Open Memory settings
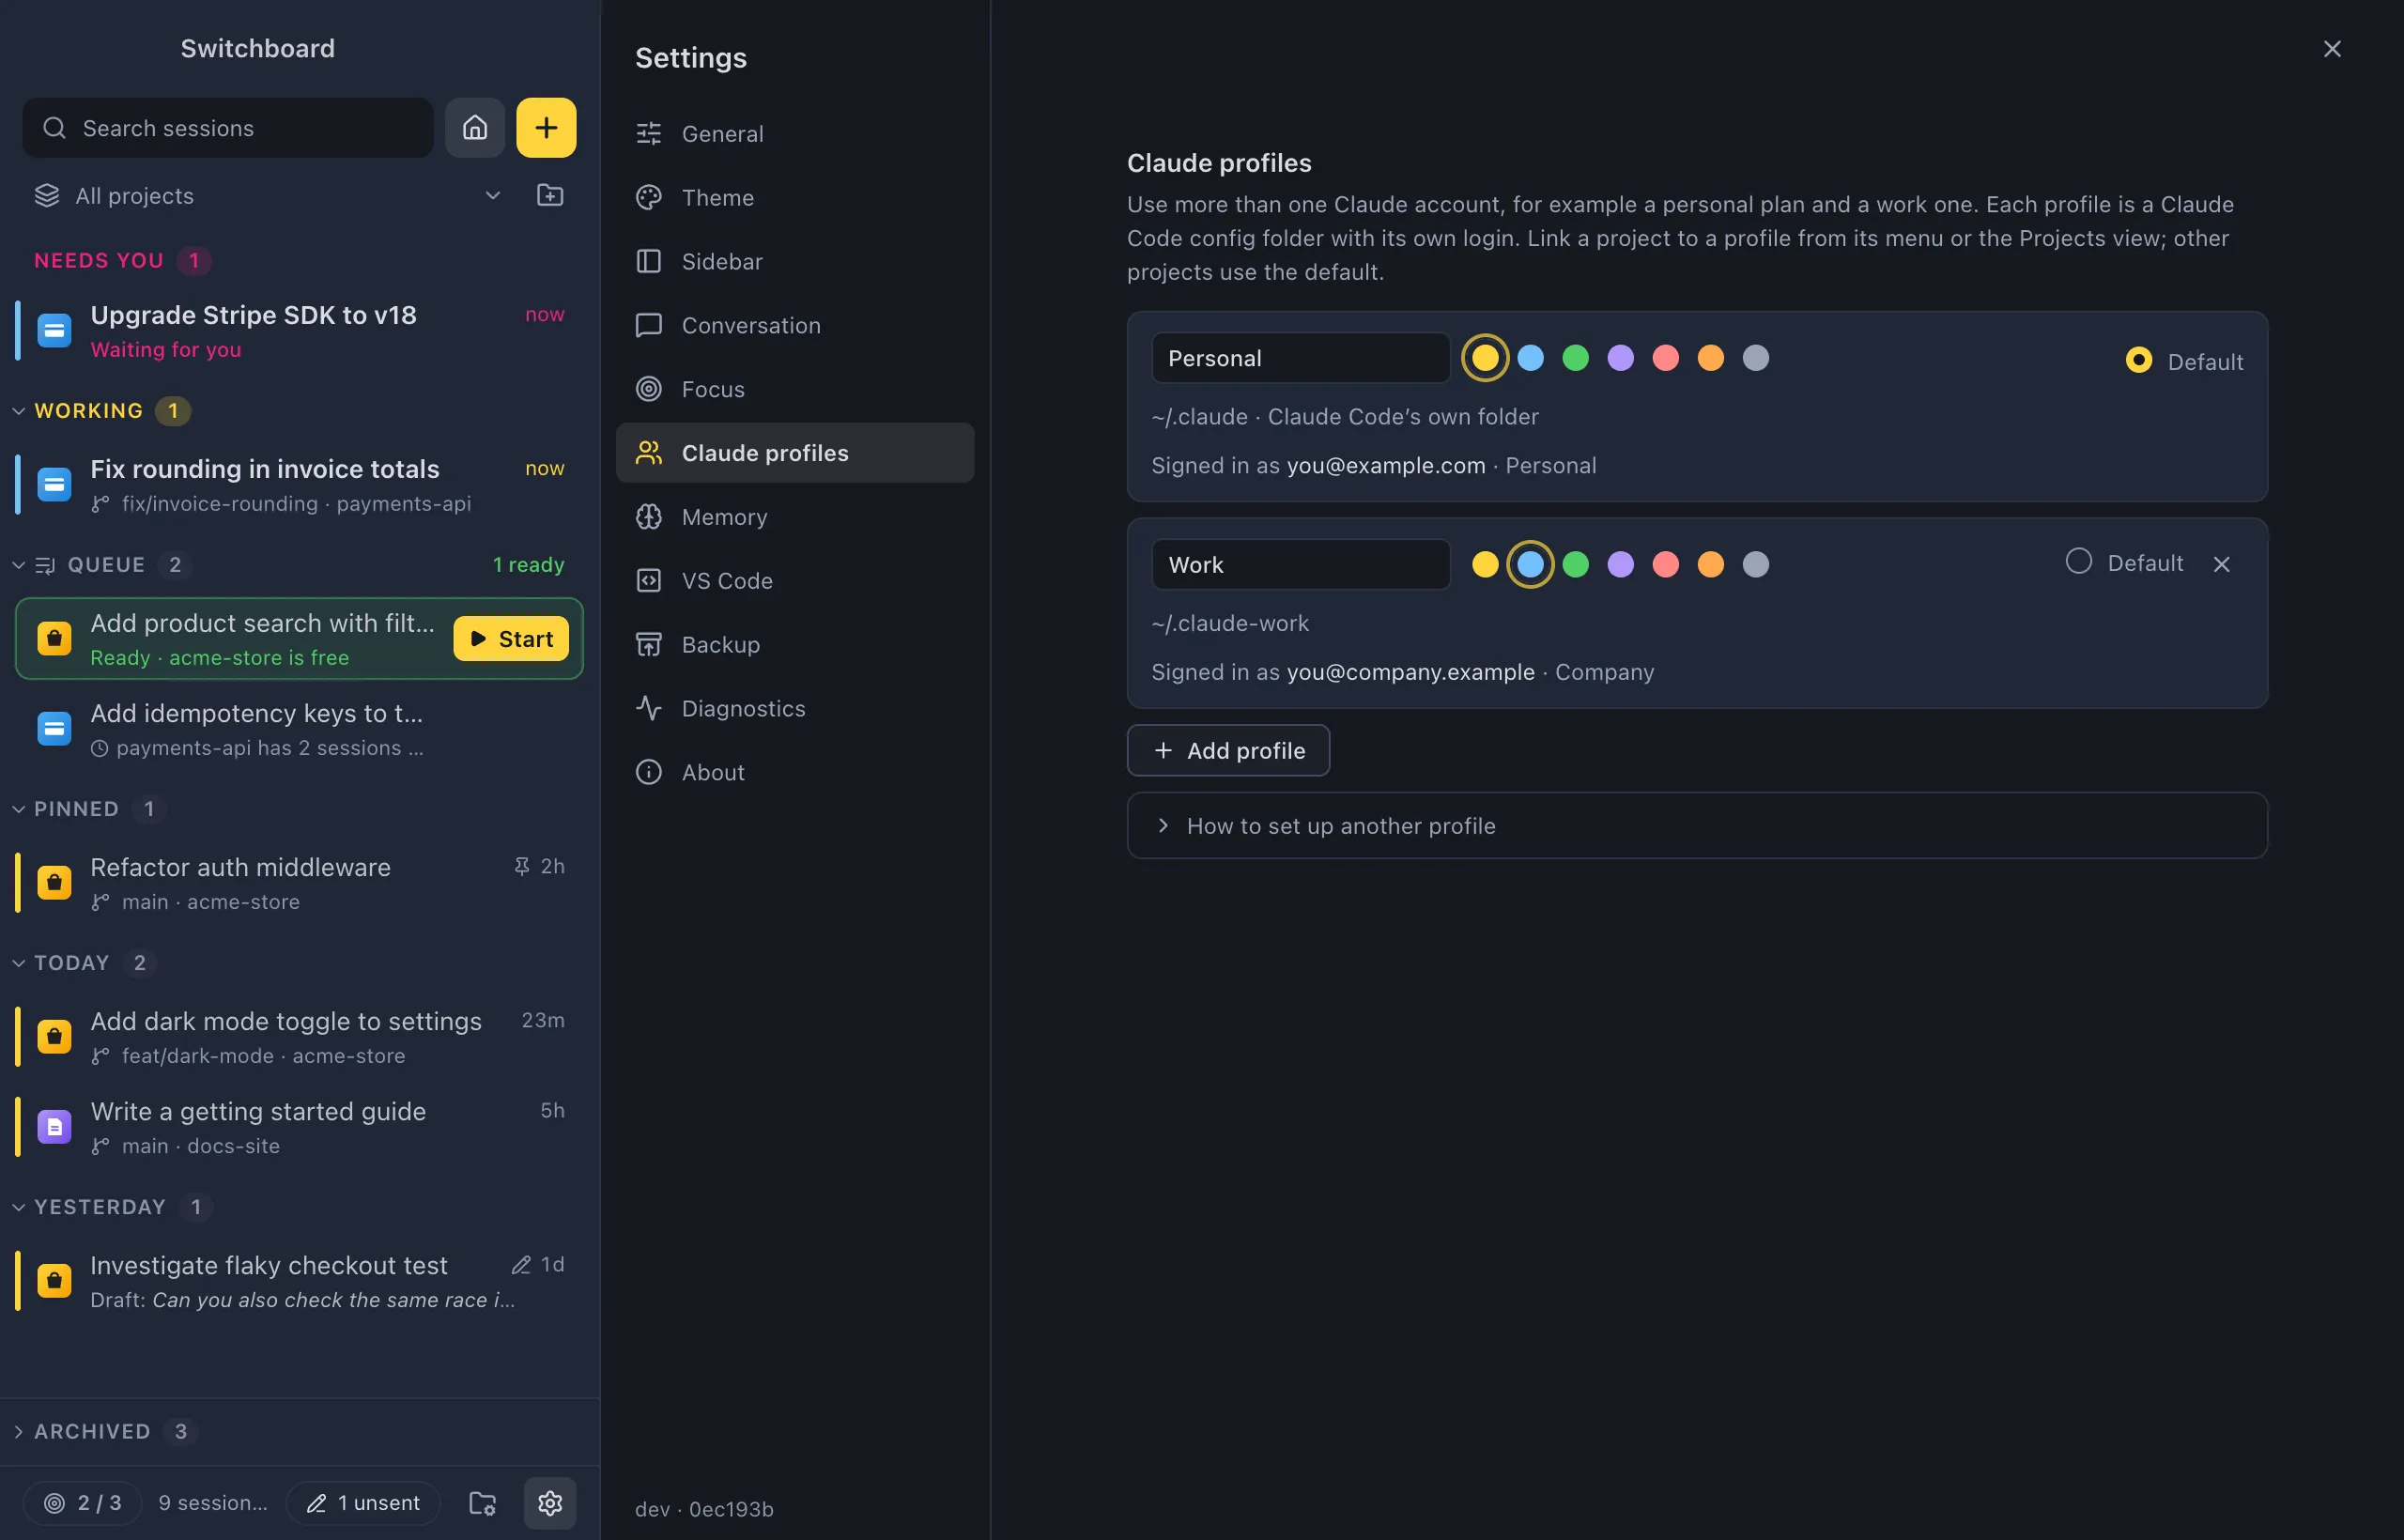The height and width of the screenshot is (1540, 2404). pyautogui.click(x=795, y=517)
